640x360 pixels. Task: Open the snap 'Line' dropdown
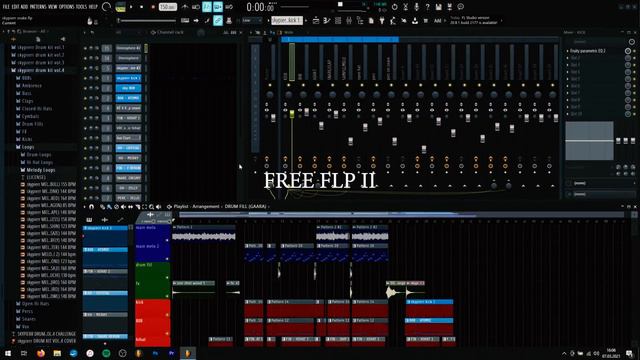[252, 20]
